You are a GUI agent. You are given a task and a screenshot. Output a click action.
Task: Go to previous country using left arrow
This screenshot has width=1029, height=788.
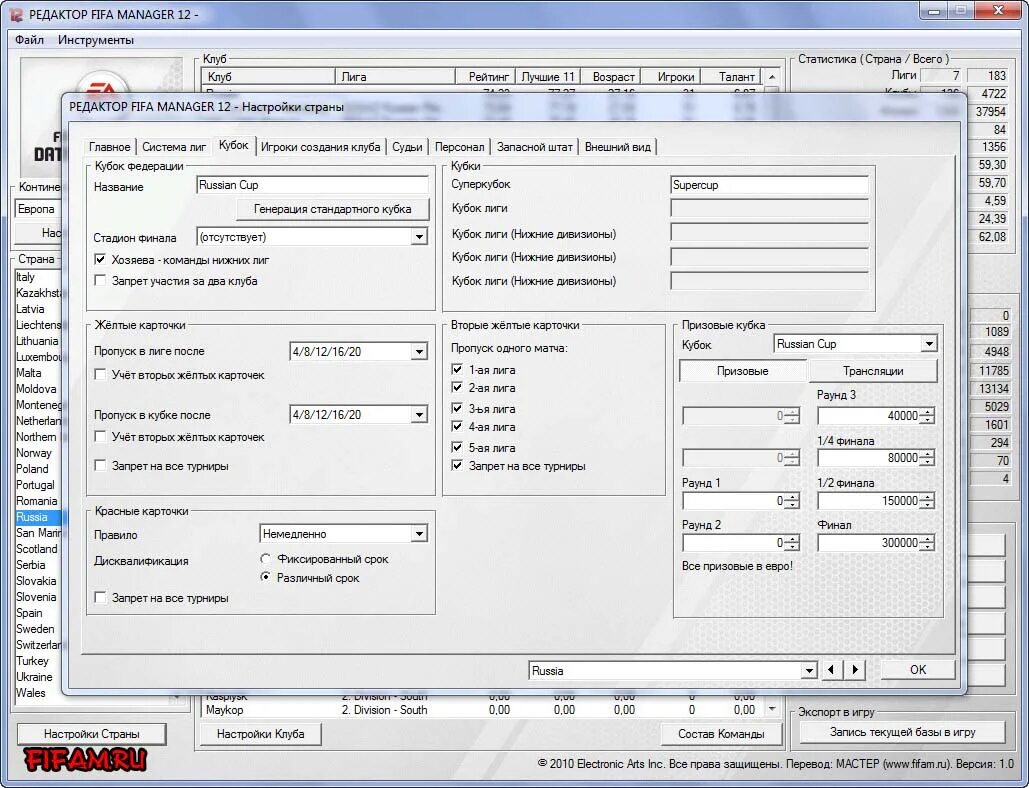point(831,670)
